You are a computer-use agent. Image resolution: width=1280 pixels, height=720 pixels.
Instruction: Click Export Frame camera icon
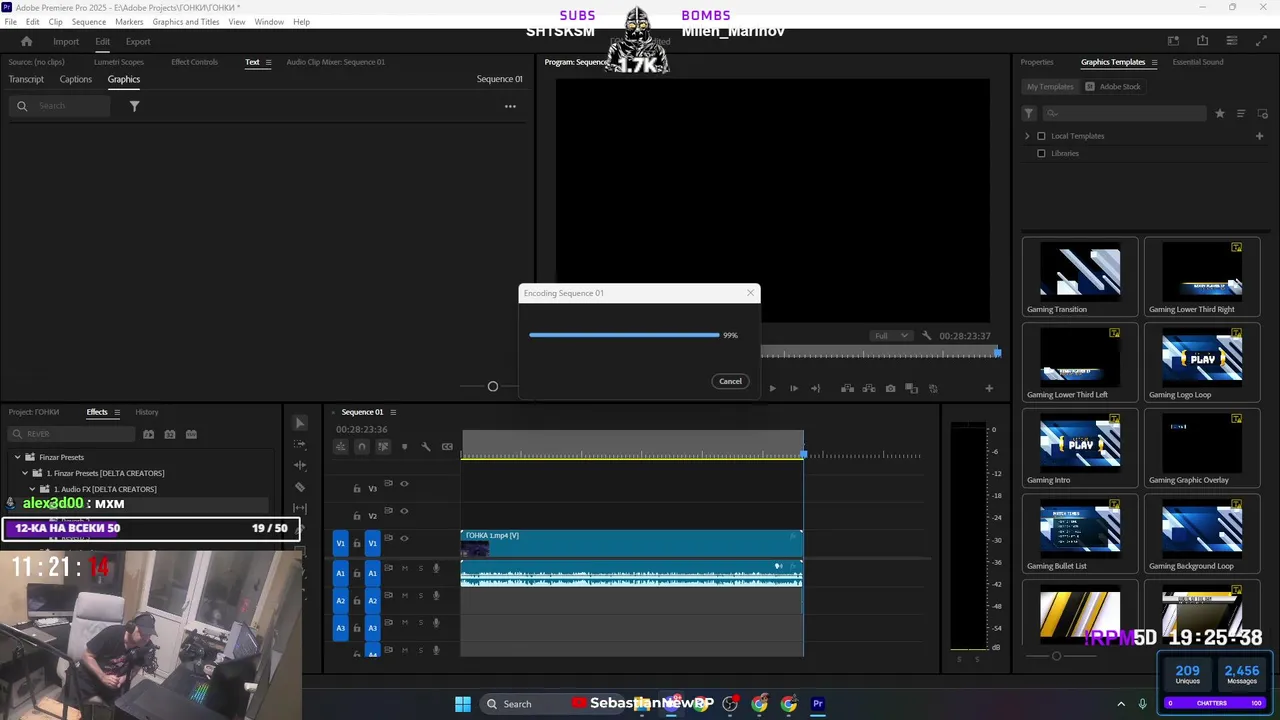click(890, 388)
